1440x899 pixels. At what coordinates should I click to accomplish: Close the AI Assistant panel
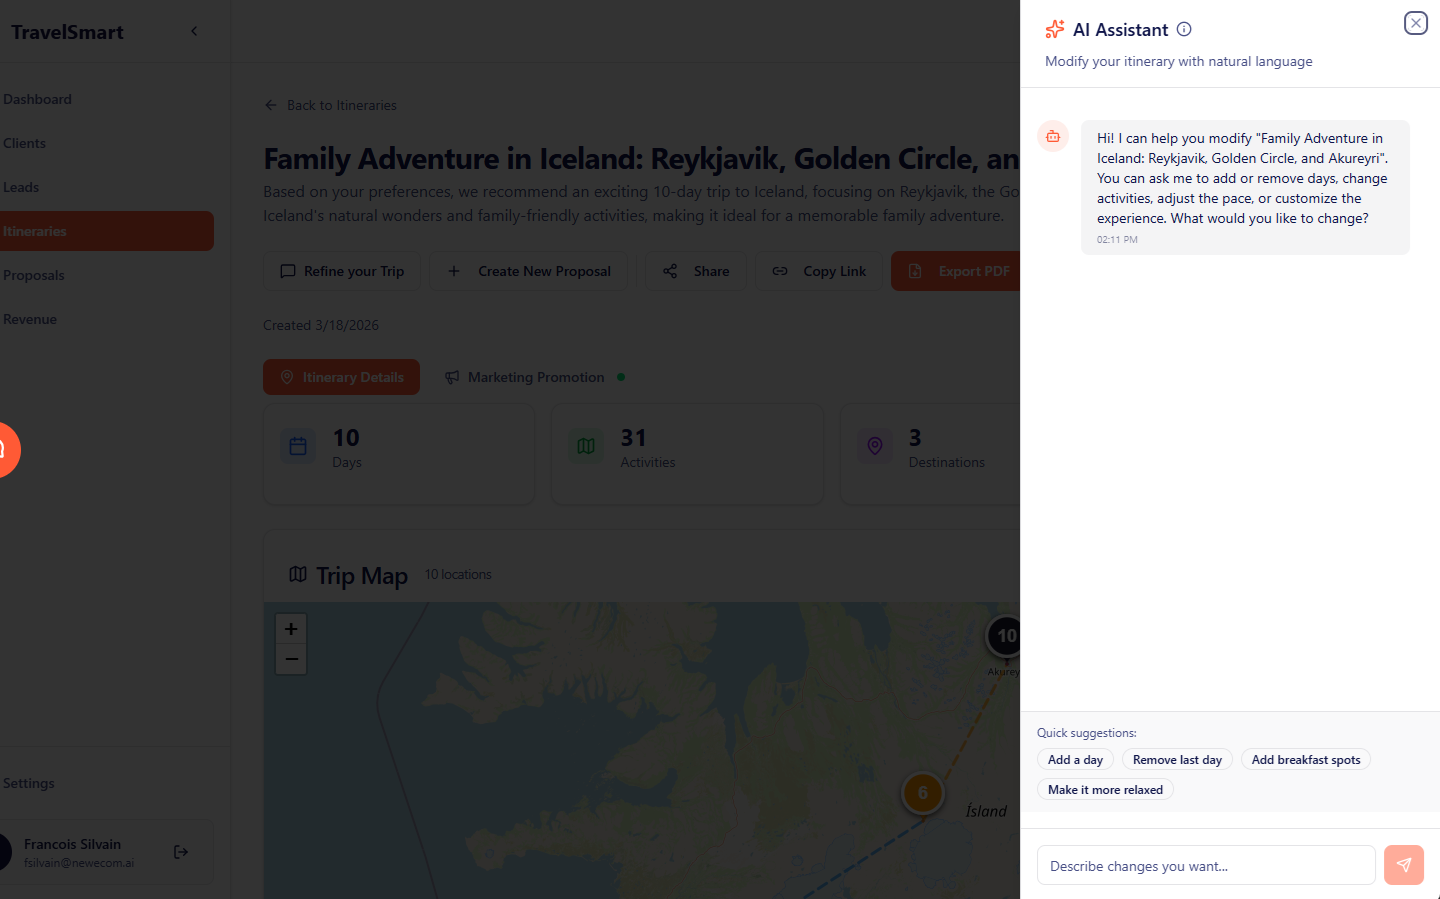[x=1415, y=23]
